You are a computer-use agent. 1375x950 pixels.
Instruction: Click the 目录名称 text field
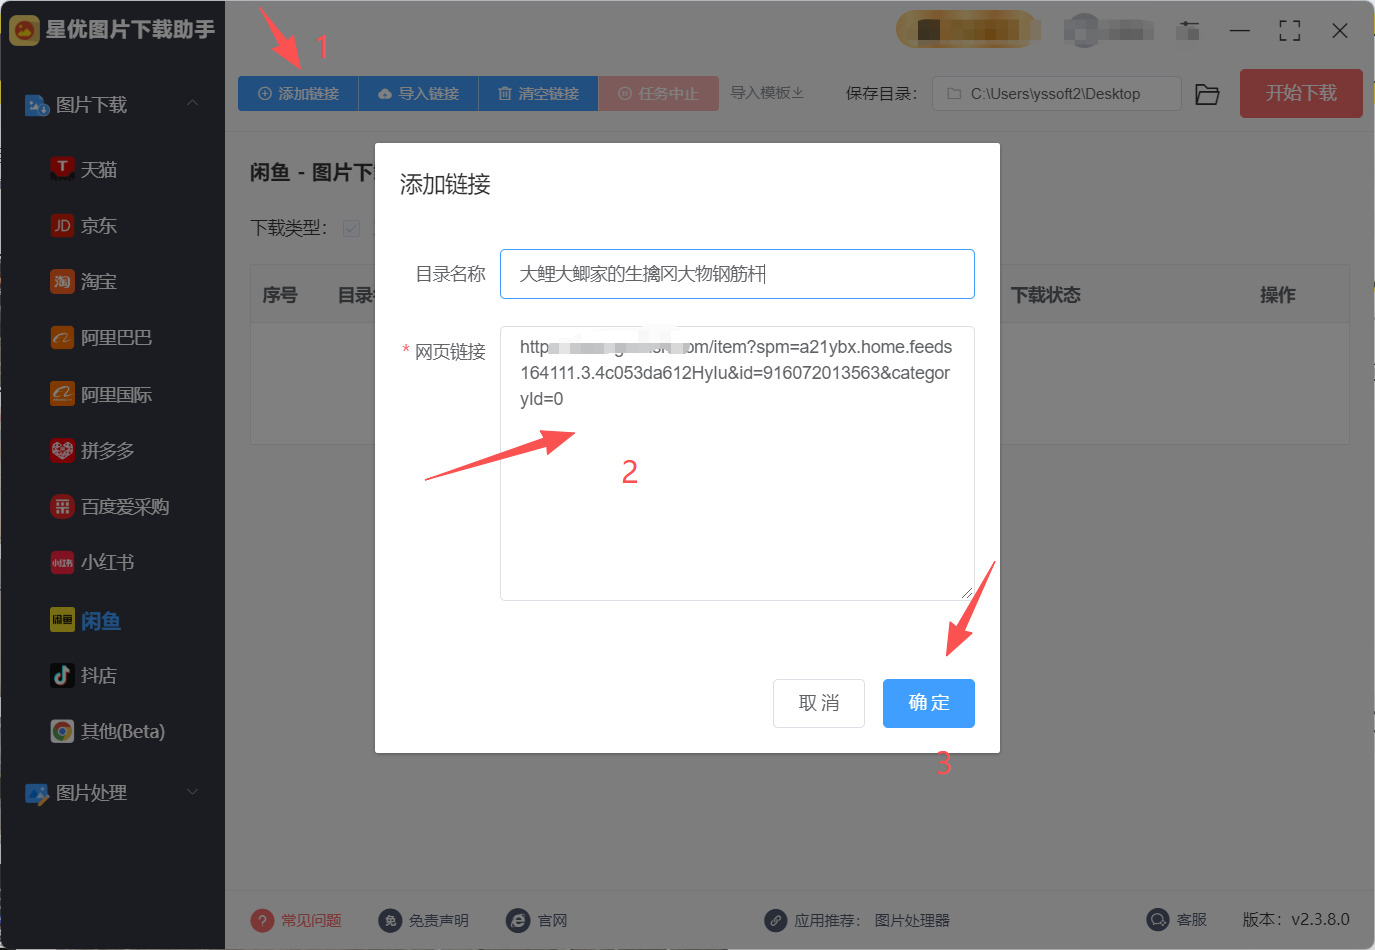point(737,274)
